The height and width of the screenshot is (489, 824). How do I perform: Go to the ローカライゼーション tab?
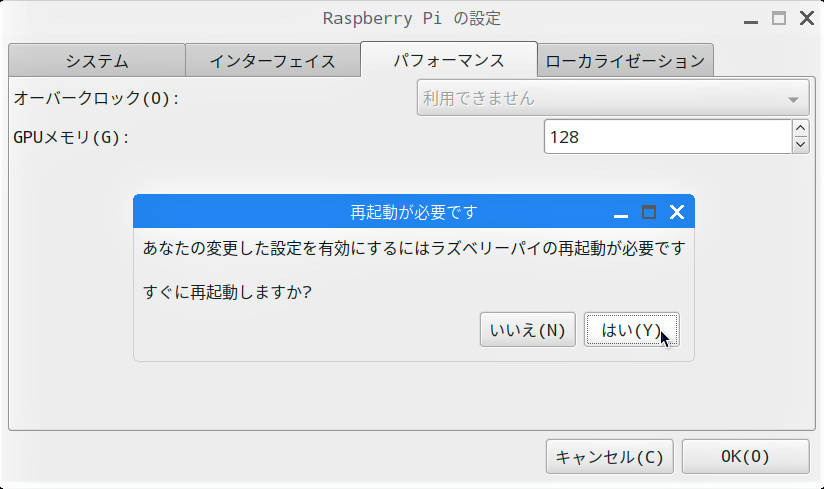625,60
